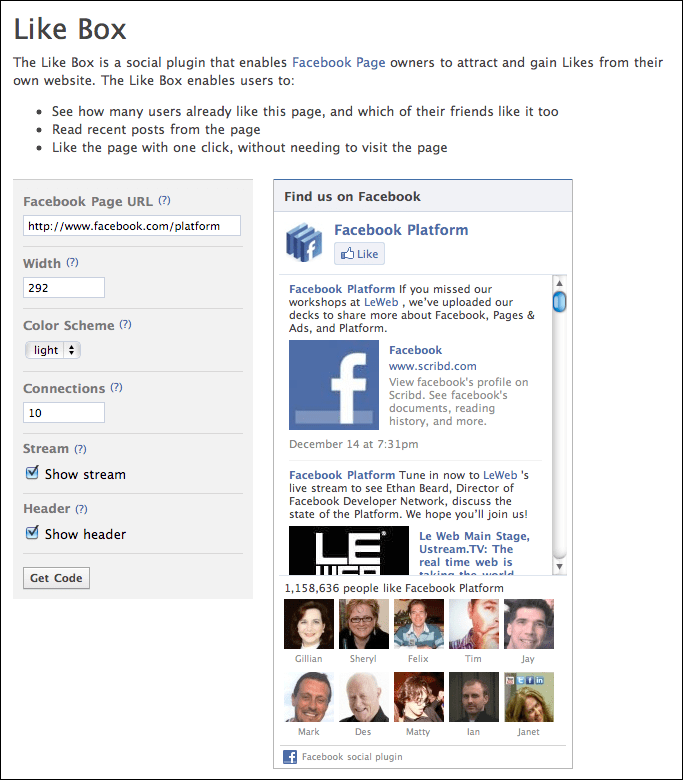Open help tooltip next to Stream
Screen dimensions: 683x780
pos(80,449)
